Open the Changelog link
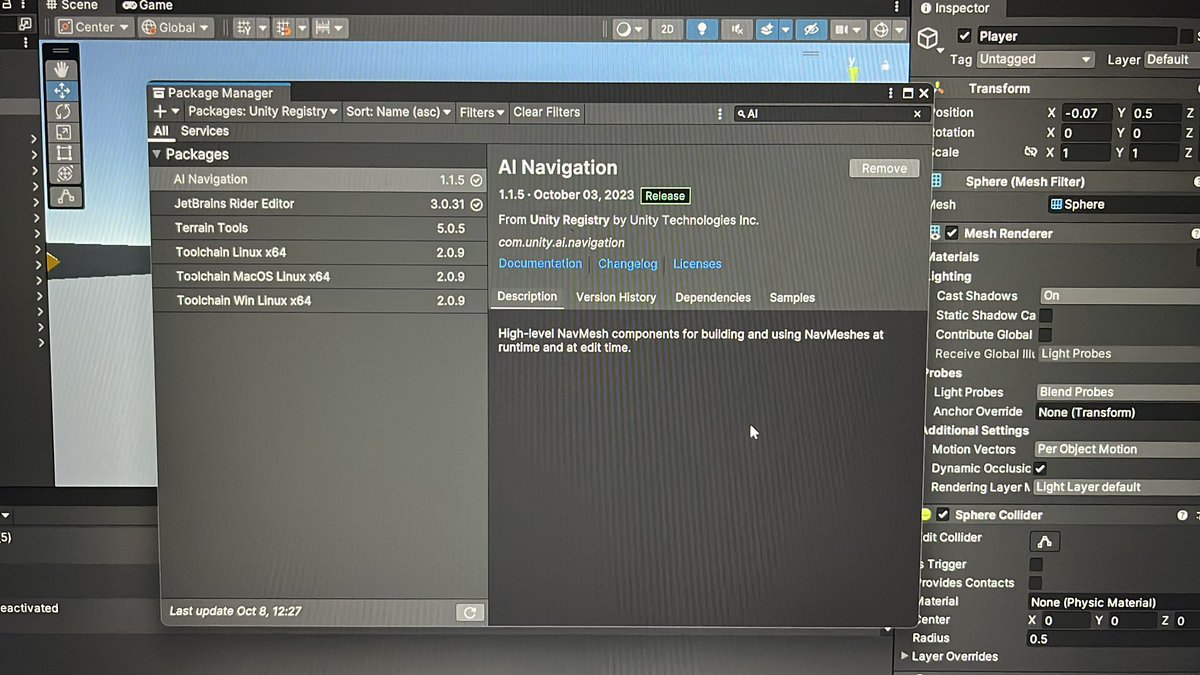 coord(628,264)
